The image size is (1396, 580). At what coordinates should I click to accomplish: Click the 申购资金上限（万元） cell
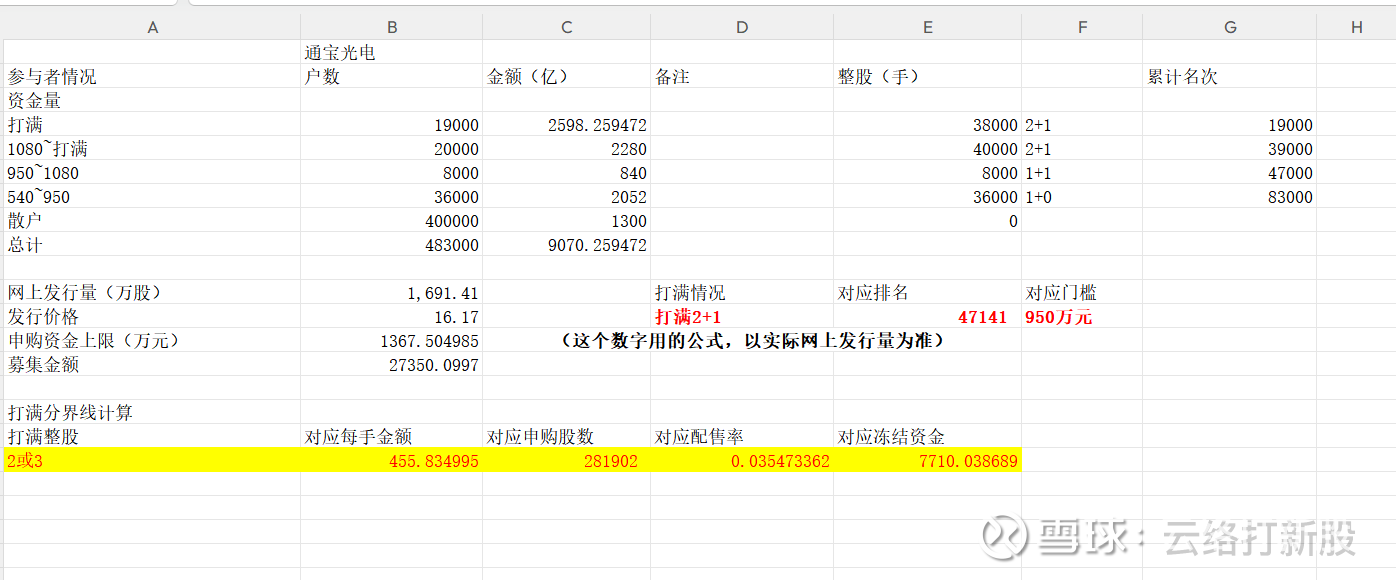point(152,340)
